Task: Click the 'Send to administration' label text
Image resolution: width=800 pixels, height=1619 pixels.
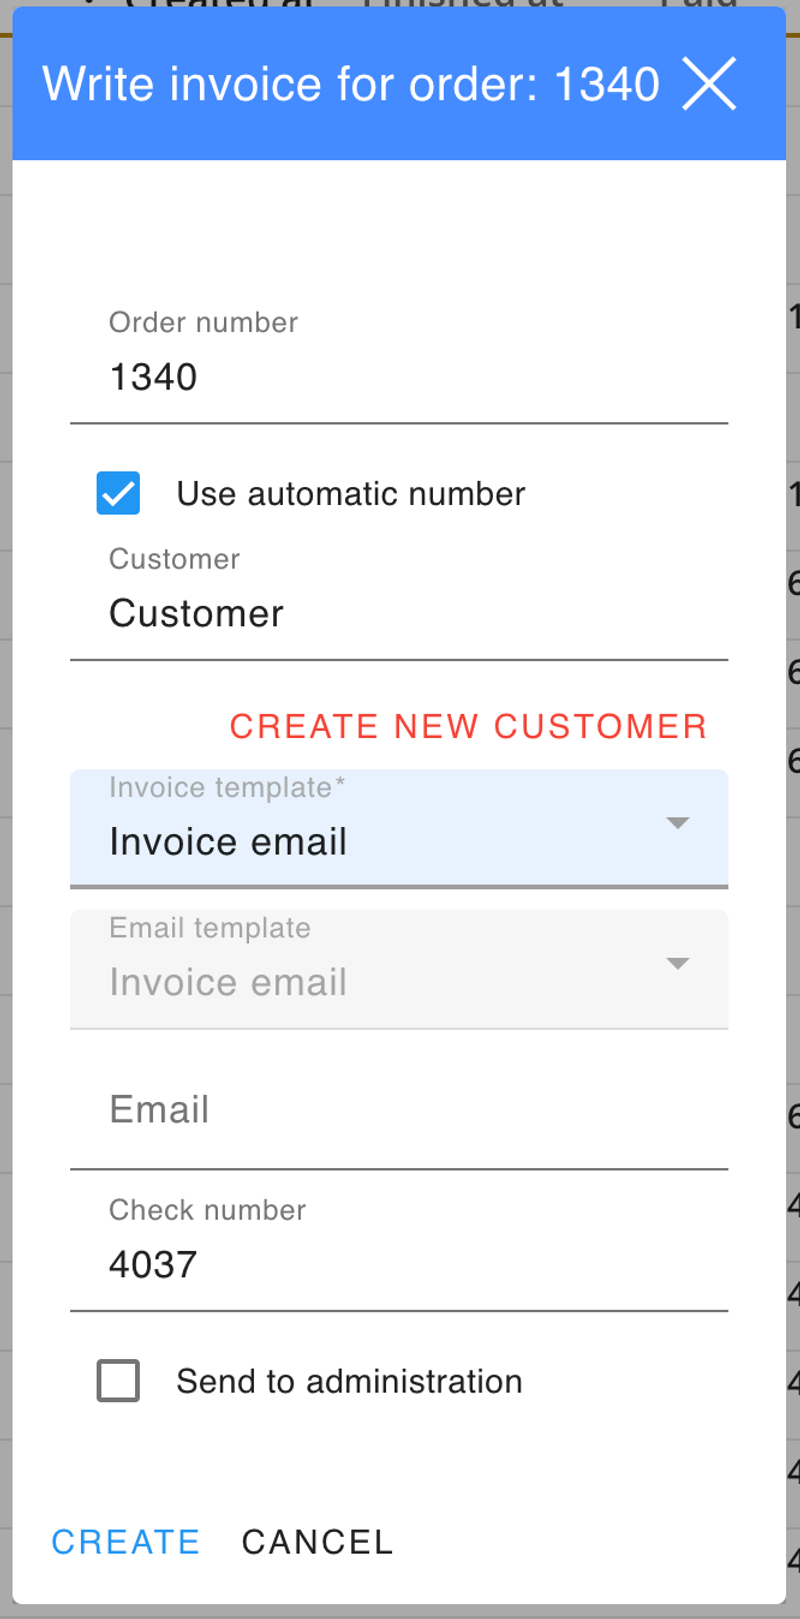Action: [x=349, y=1381]
